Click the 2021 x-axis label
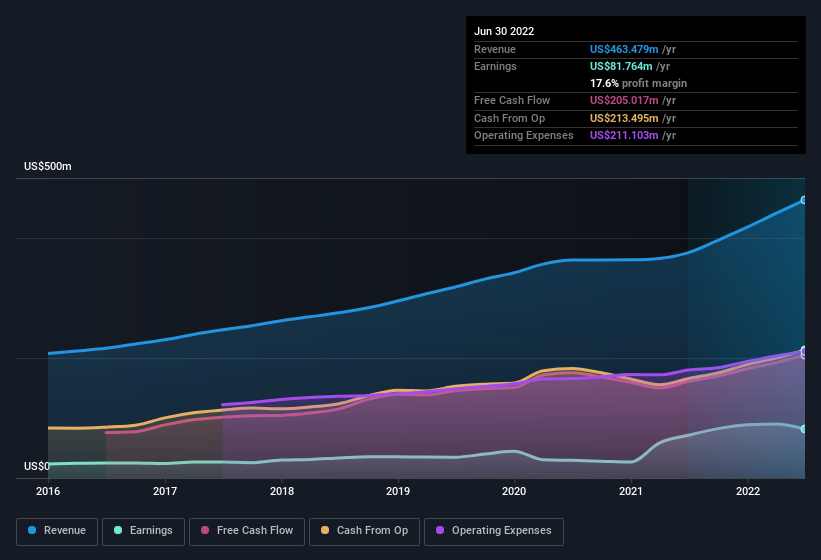The image size is (821, 560). tap(631, 491)
